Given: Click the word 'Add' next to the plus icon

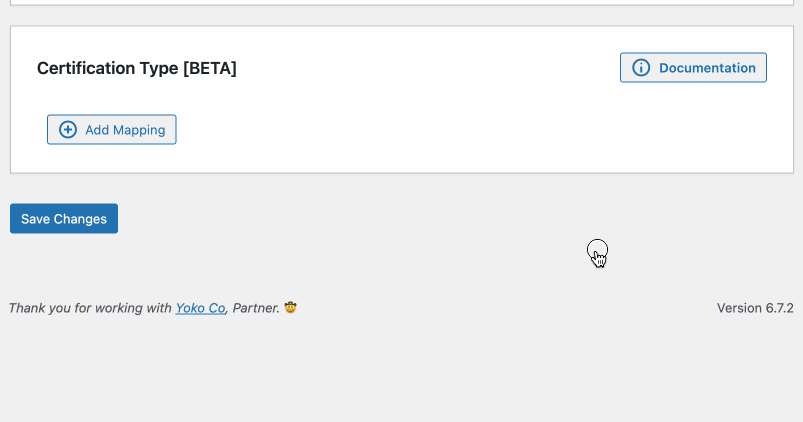Looking at the screenshot, I should click(x=97, y=130).
